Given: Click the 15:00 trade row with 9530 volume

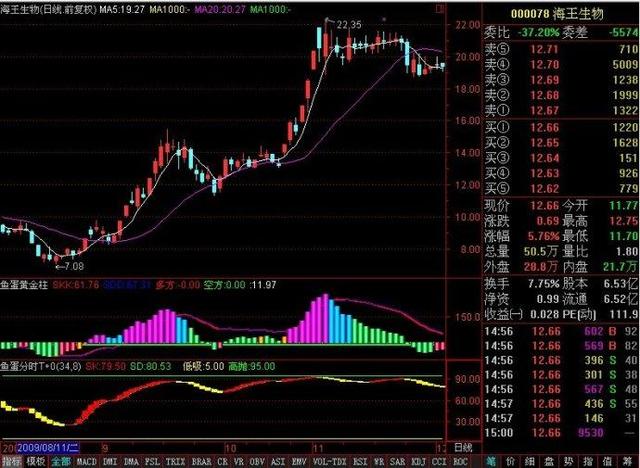Looking at the screenshot, I should [x=561, y=433].
